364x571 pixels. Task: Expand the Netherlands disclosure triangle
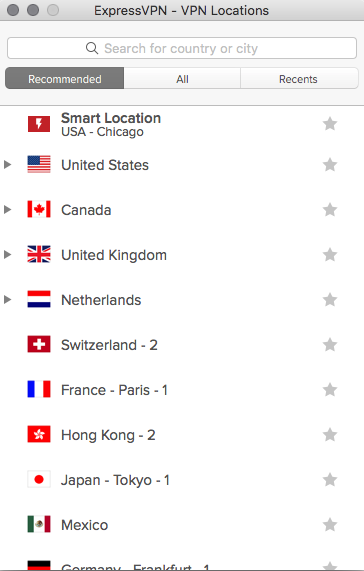[x=7, y=300]
